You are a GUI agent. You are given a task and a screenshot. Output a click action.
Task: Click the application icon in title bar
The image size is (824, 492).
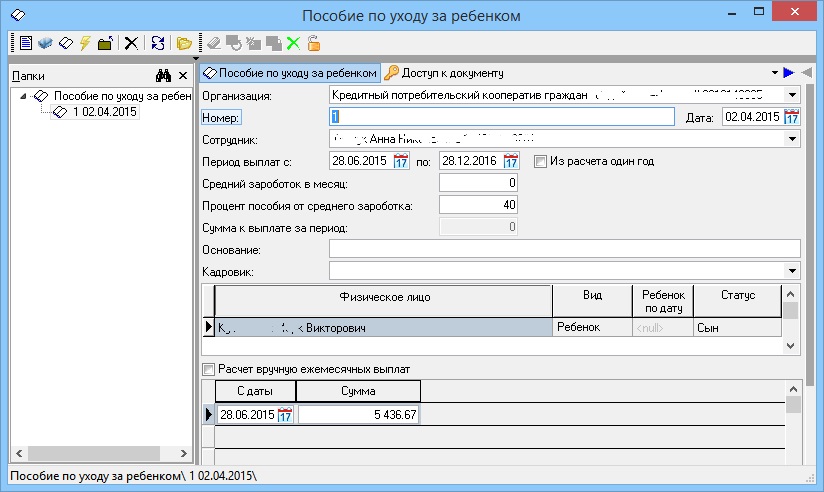18,15
